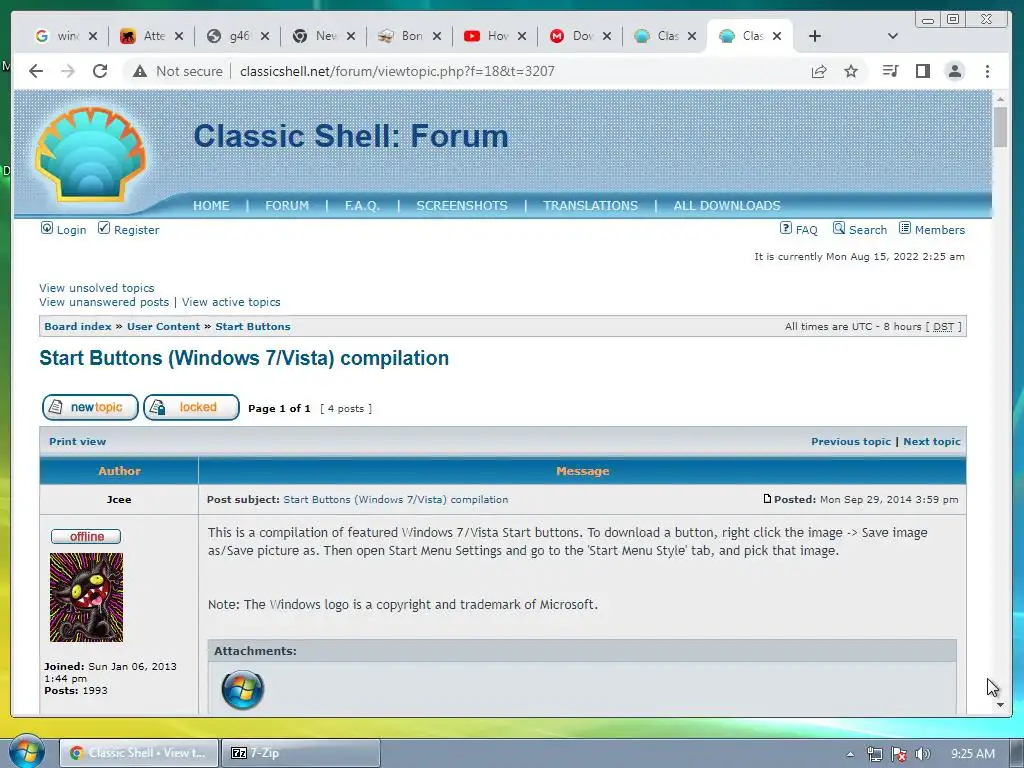Open a new tab with the plus button
The image size is (1024, 768).
(814, 36)
